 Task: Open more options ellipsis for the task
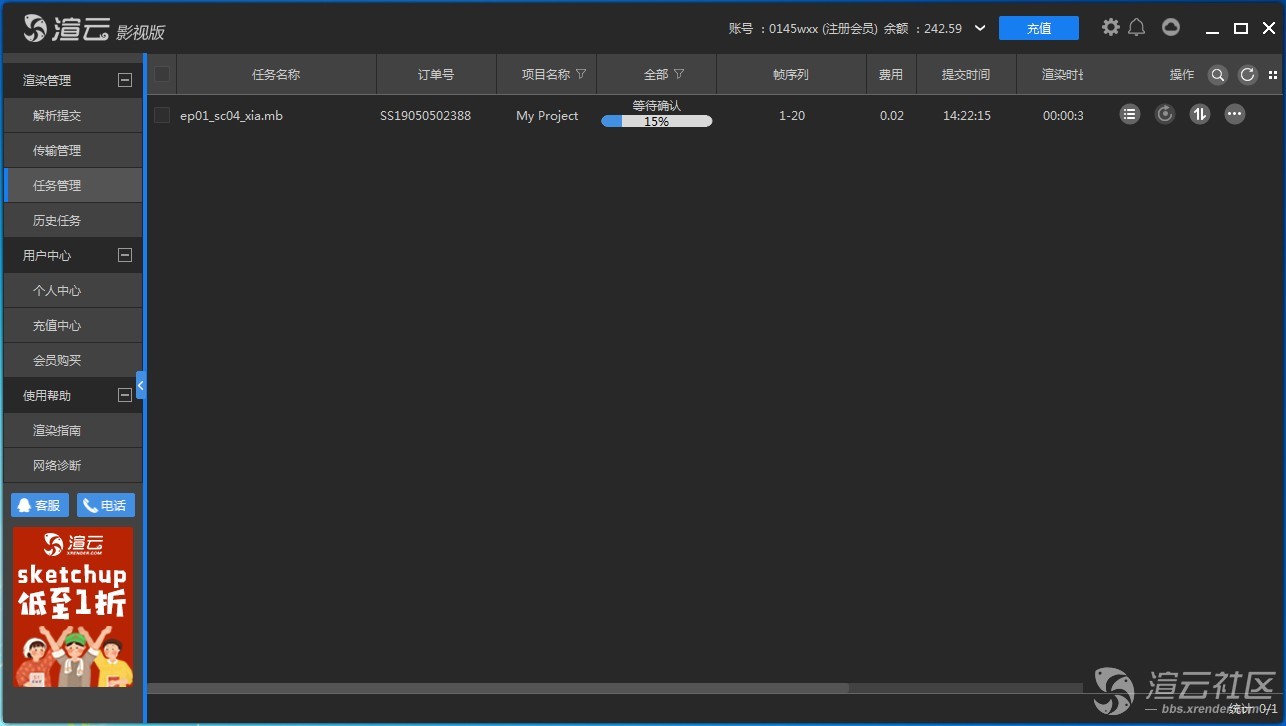coord(1235,114)
